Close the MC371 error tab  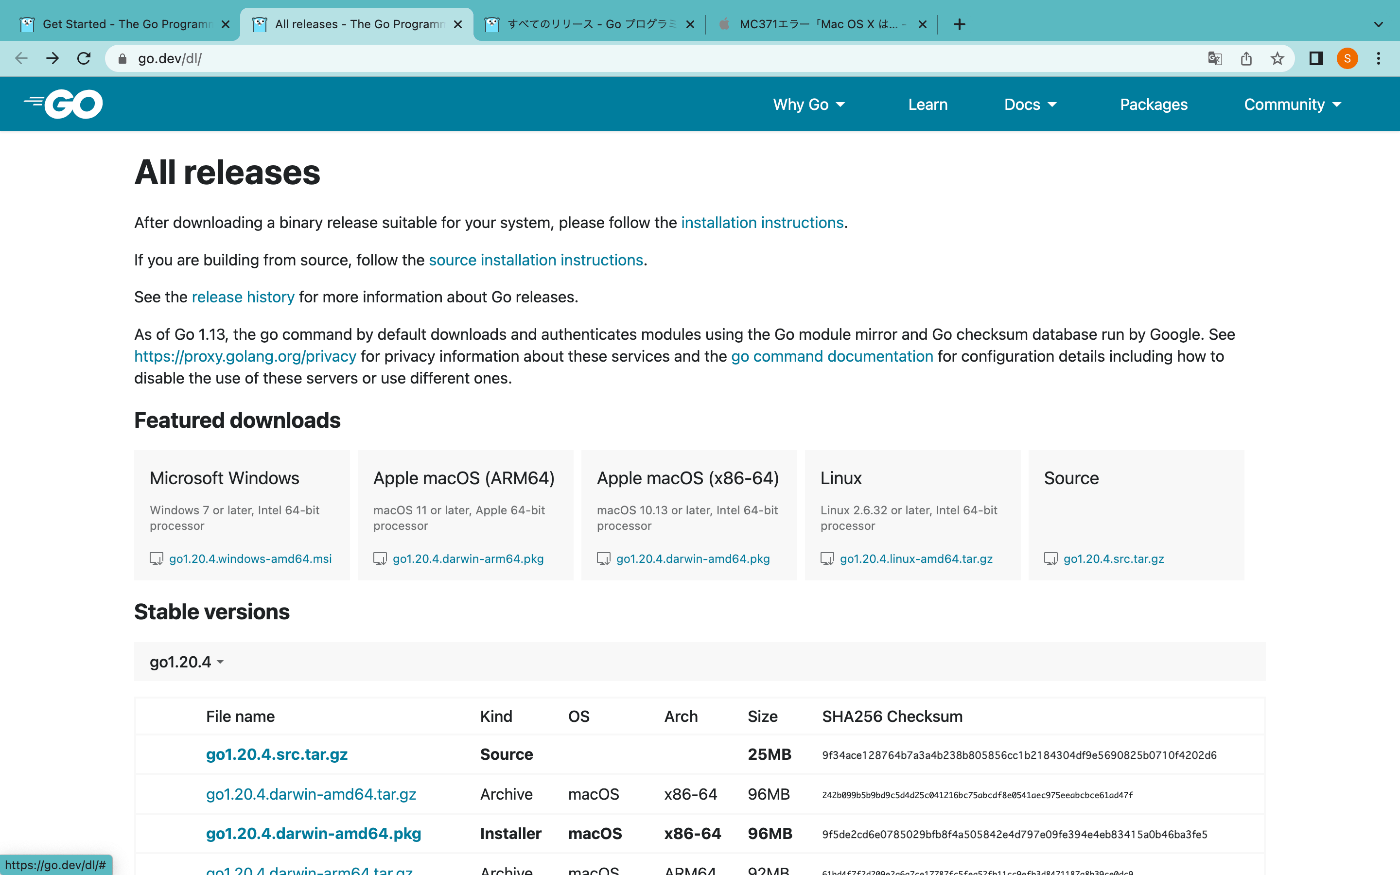click(922, 24)
